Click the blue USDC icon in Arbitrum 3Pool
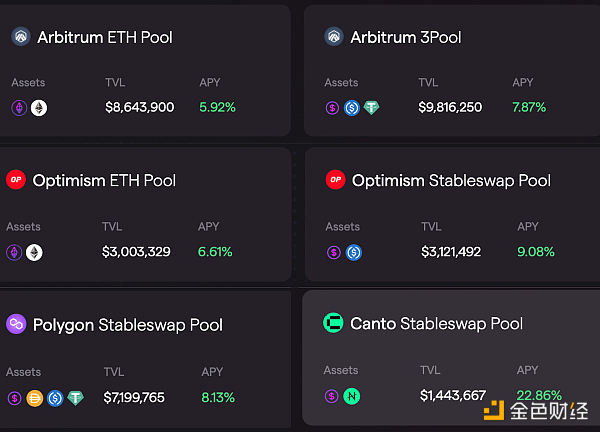Viewport: 600px width, 432px height. pyautogui.click(x=352, y=108)
